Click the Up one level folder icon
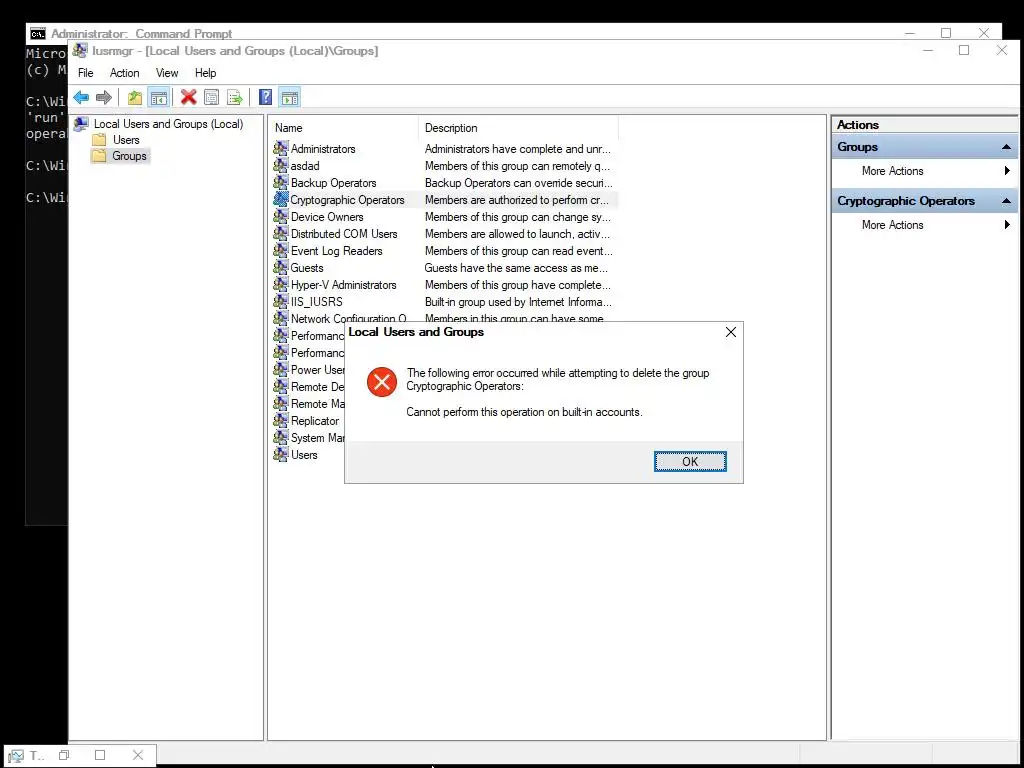The image size is (1024, 768). (135, 98)
